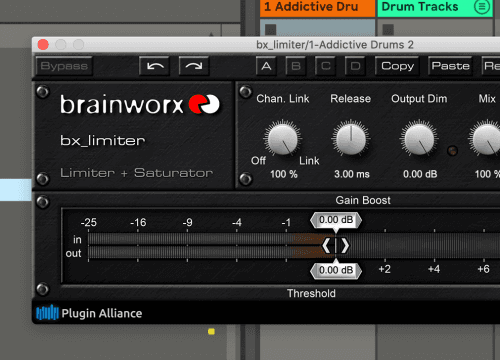Select the 1 Addictive Dru track header
This screenshot has width=500, height=360.
(317, 7)
